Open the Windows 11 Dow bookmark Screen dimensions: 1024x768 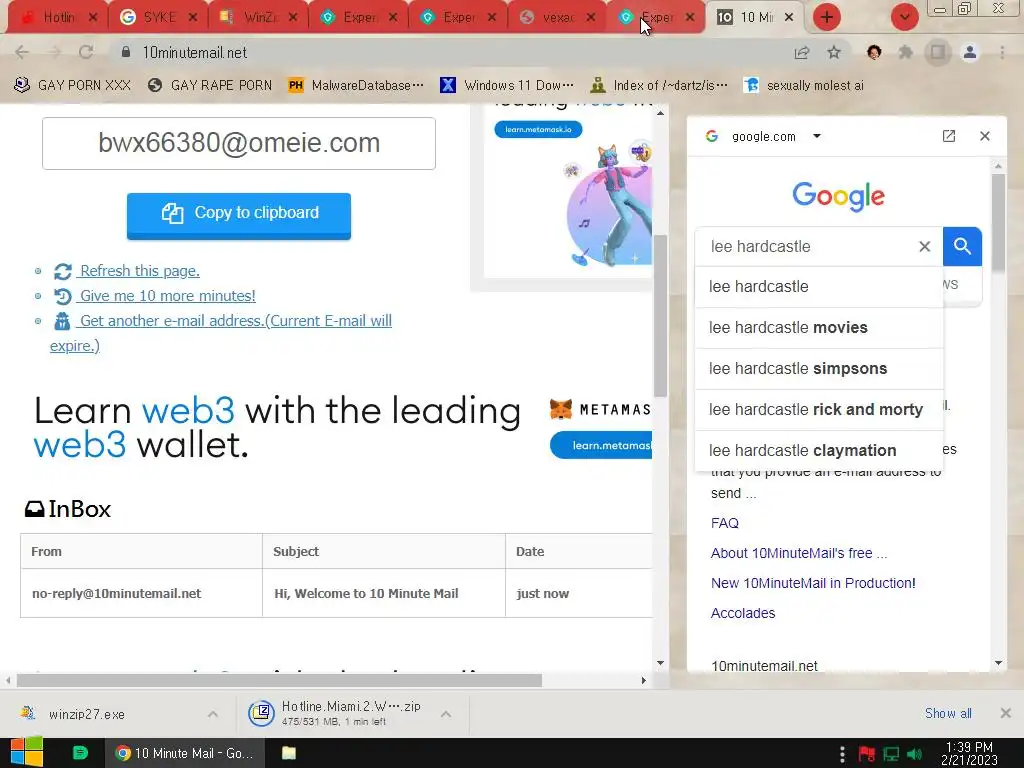(x=507, y=86)
